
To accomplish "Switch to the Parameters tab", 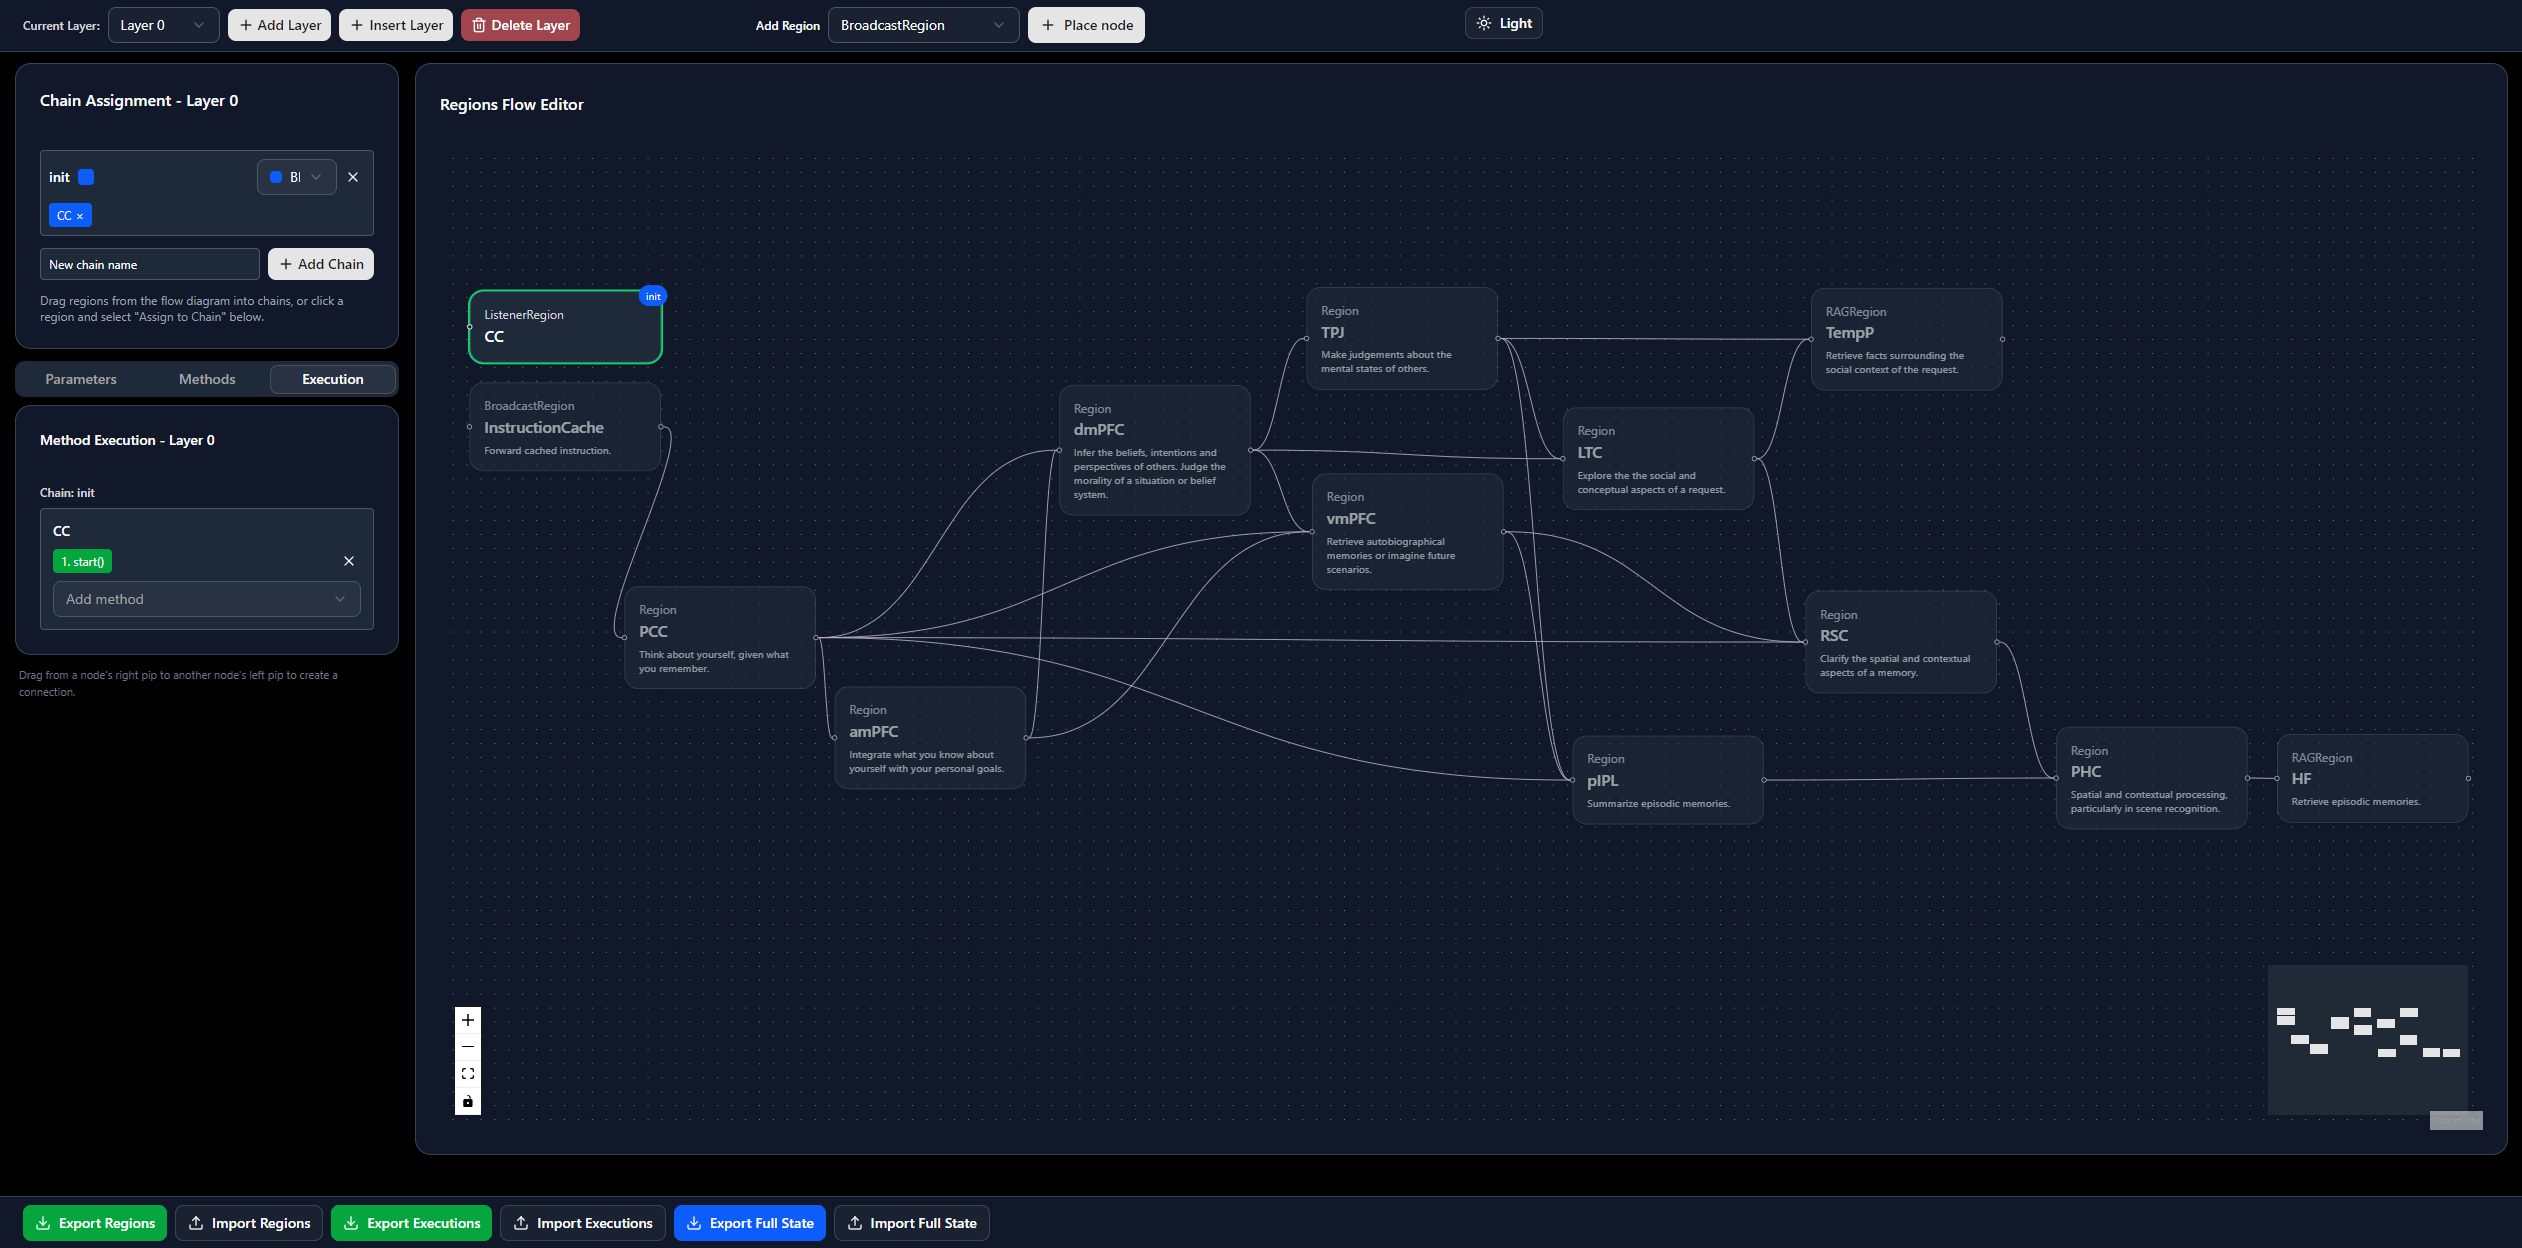I will coord(81,379).
